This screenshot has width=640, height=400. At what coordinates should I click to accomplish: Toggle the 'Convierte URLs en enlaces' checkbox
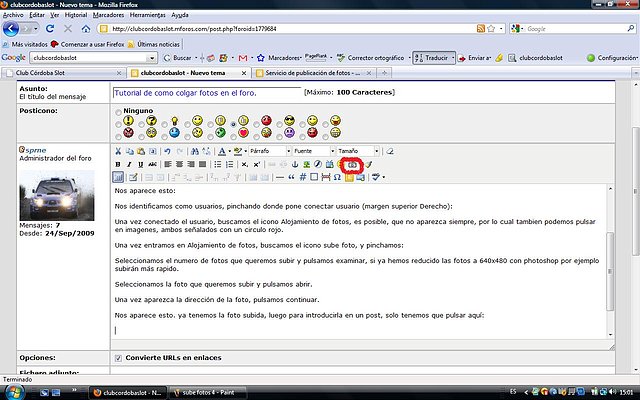pyautogui.click(x=118, y=358)
